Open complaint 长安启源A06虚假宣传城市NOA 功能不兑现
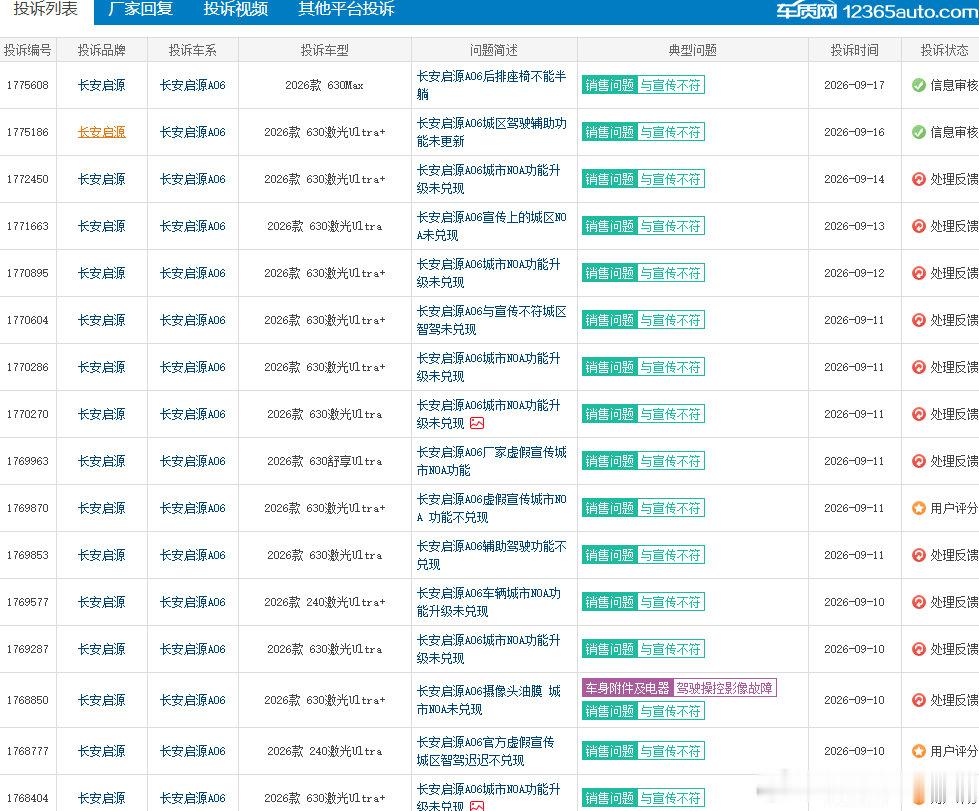Viewport: 979px width, 811px height. click(491, 508)
